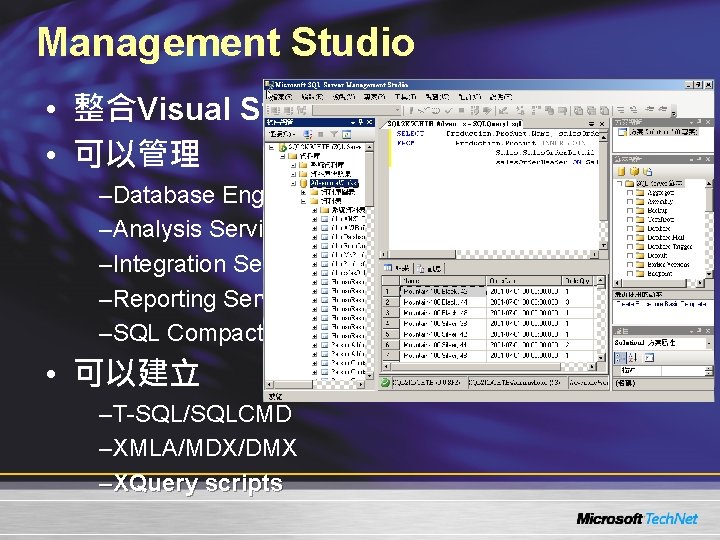Click the Analysis Services templates cube icon
The height and width of the screenshot is (540, 720).
(x=635, y=171)
